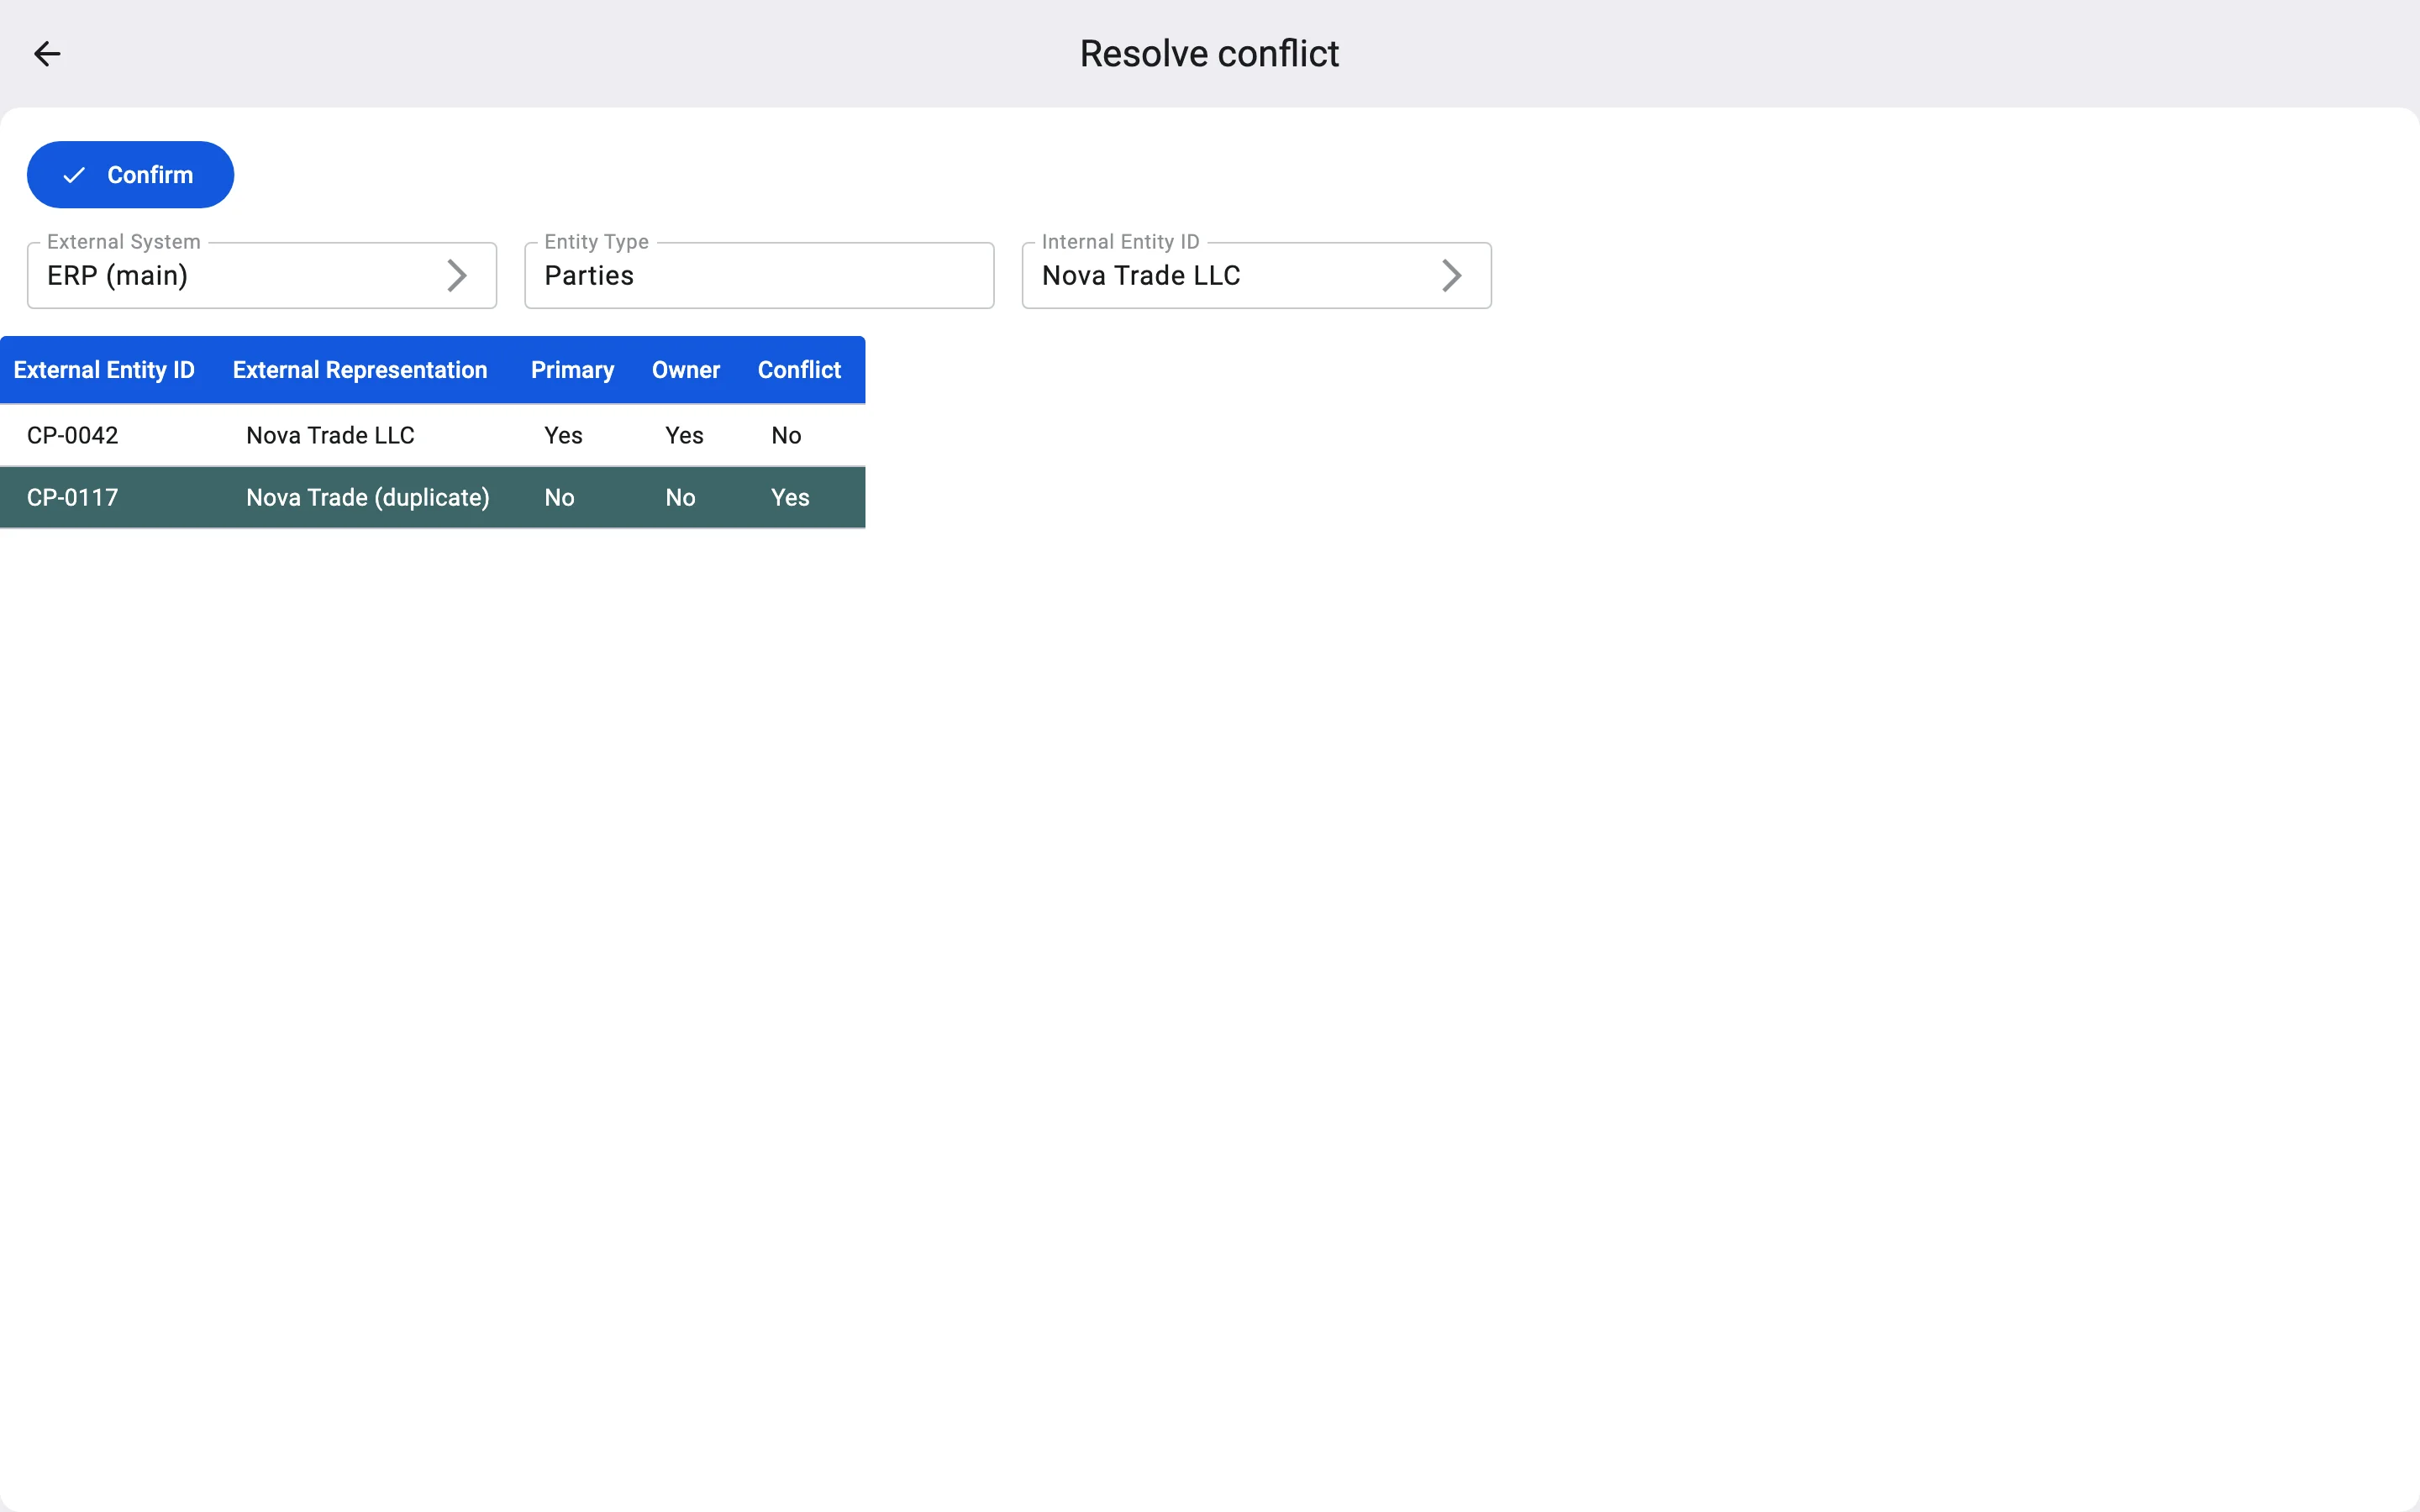
Task: Click the Primary value Yes for CP-0042
Action: (x=563, y=435)
